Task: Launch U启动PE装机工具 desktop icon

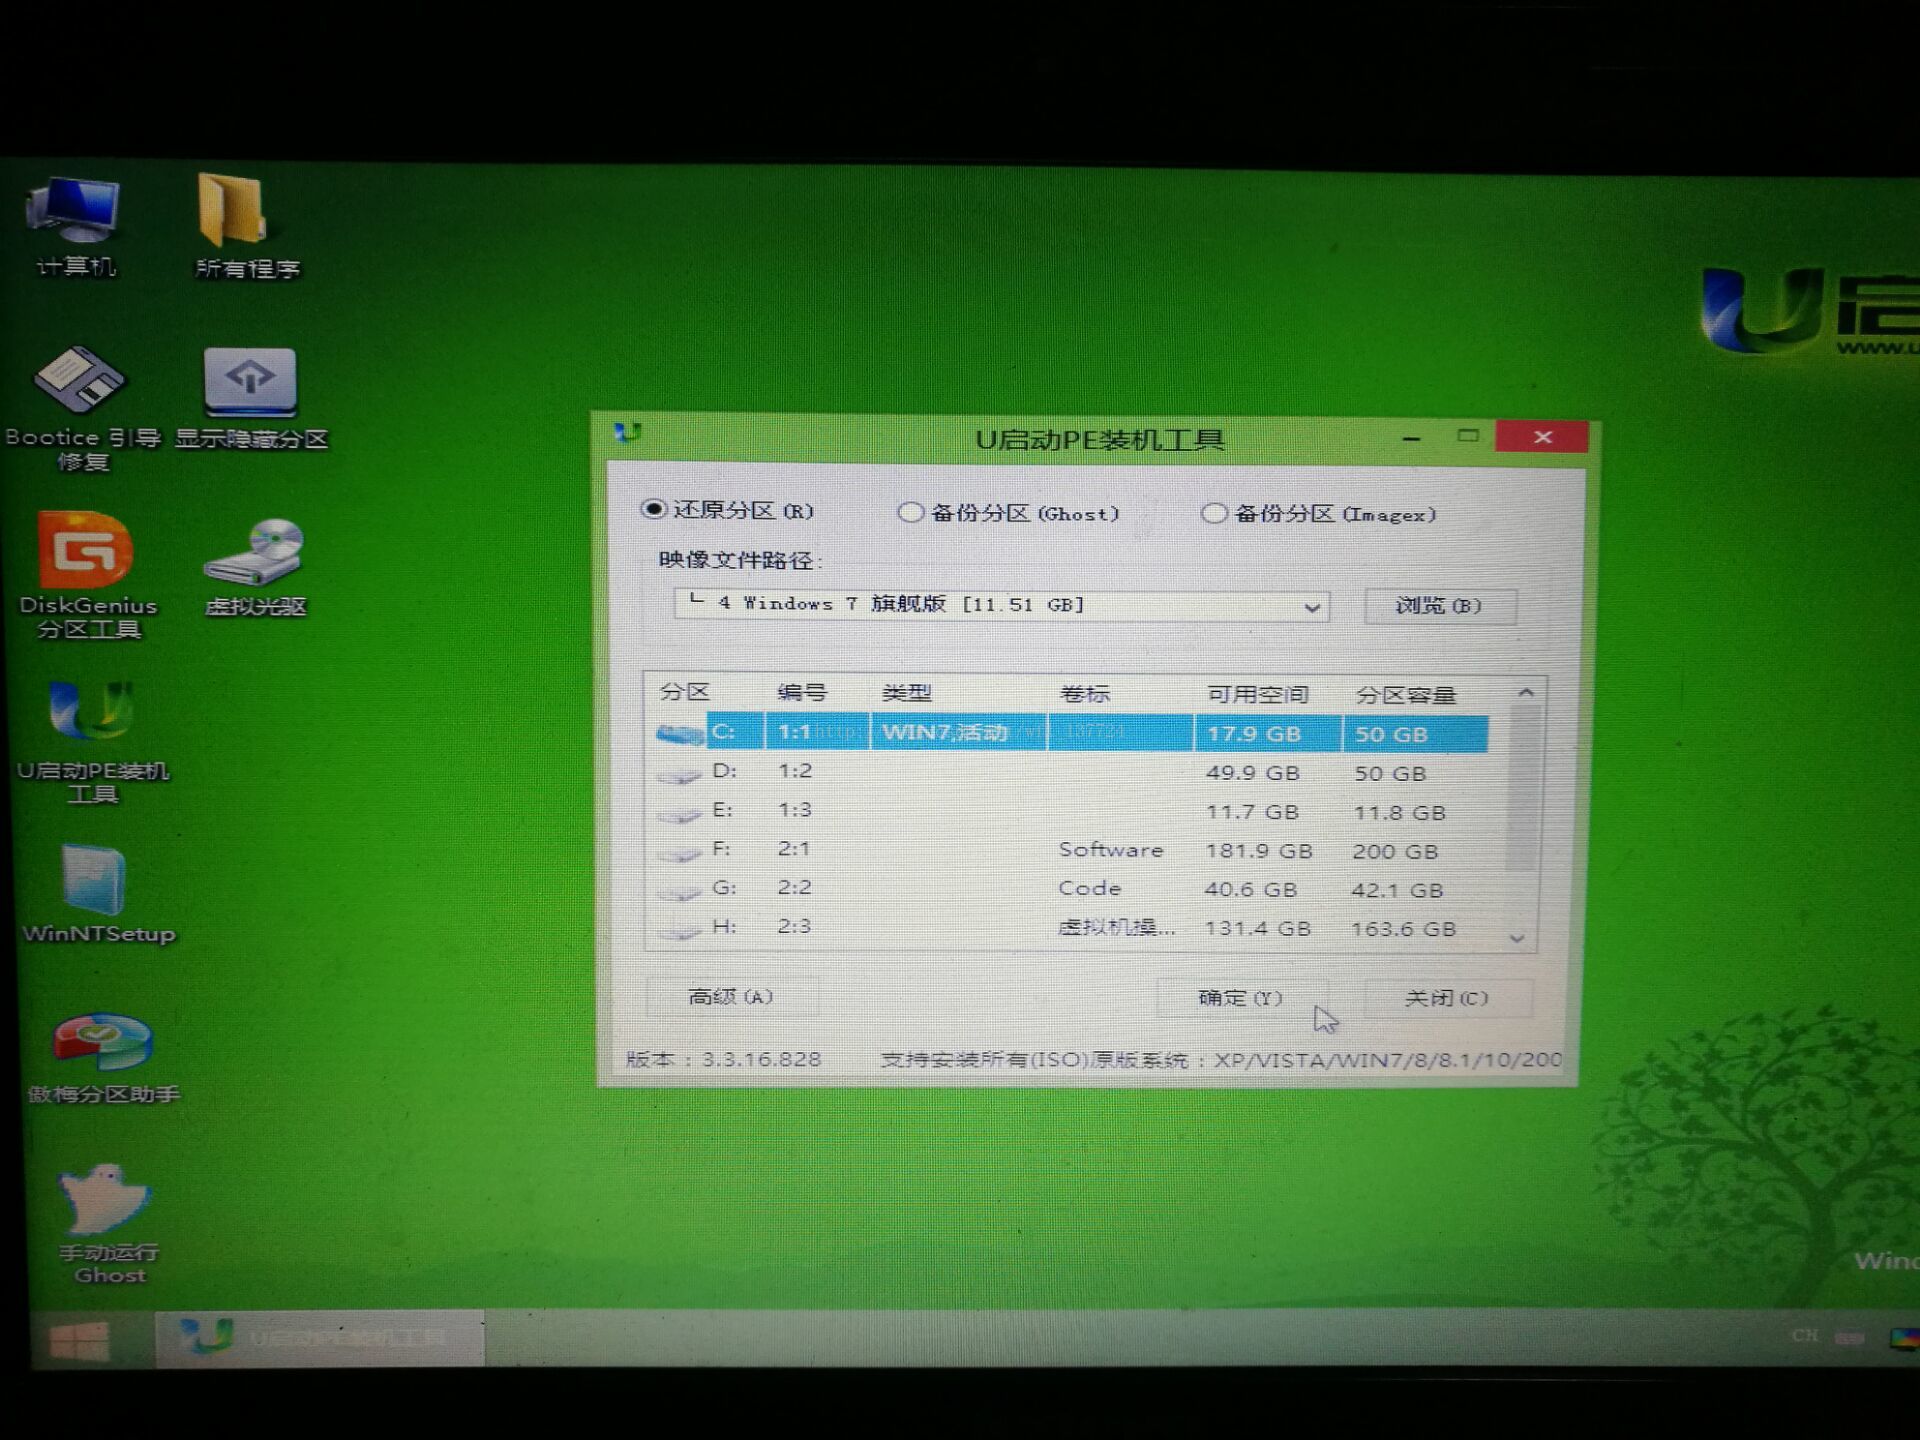Action: tap(92, 742)
